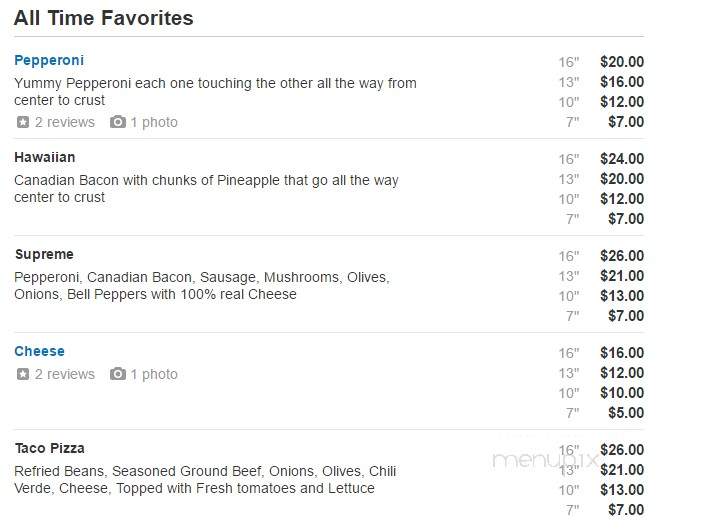Click the star reviews icon under Pepperoni

coord(23,122)
